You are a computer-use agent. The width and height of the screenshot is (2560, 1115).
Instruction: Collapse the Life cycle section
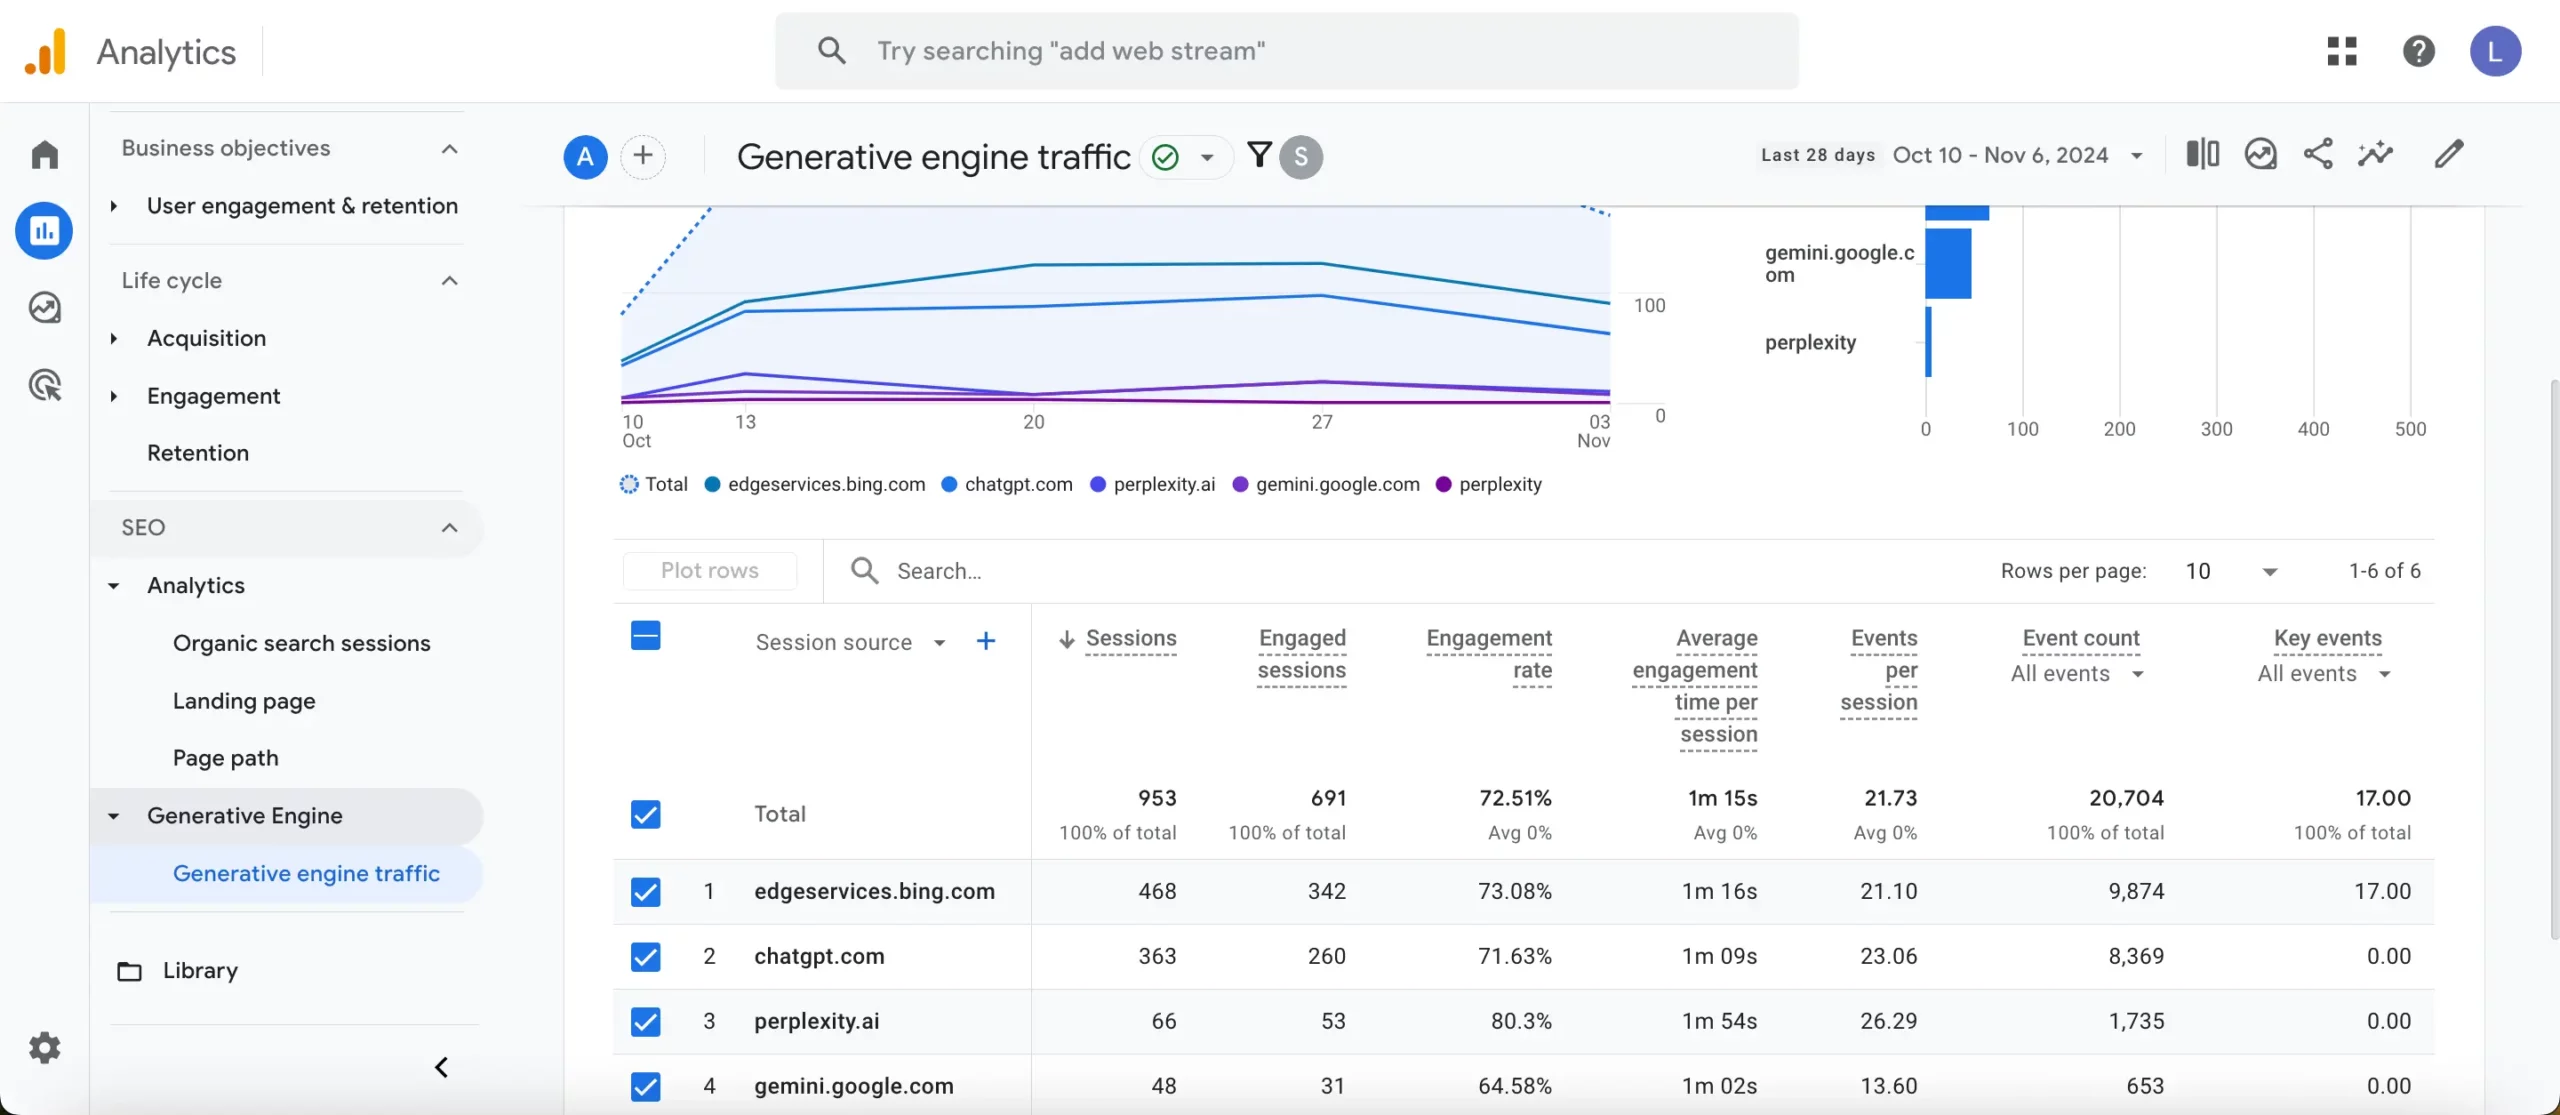click(x=450, y=281)
